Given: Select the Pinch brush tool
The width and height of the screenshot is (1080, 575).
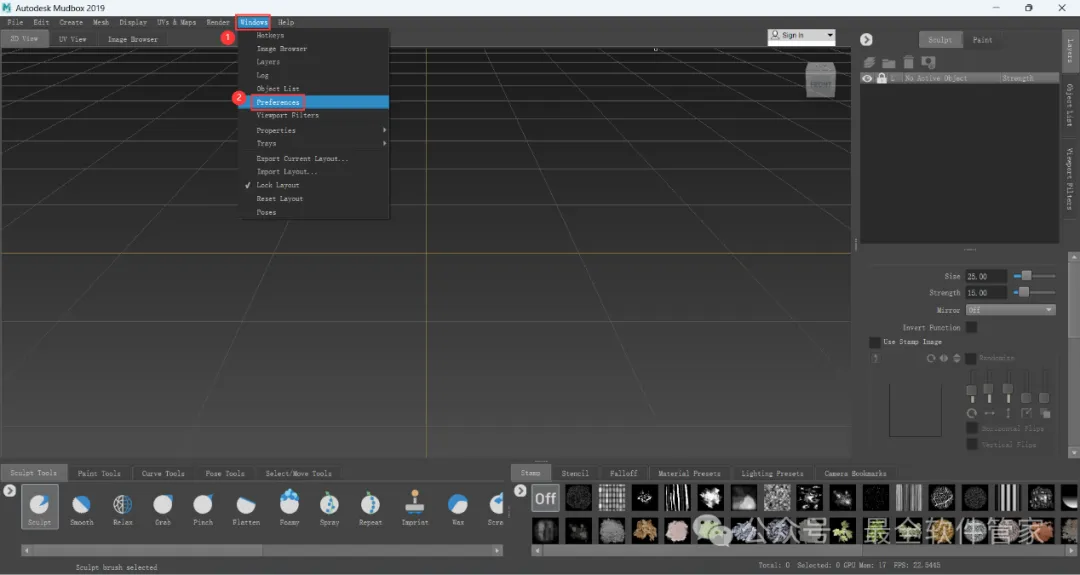Looking at the screenshot, I should click(x=202, y=508).
